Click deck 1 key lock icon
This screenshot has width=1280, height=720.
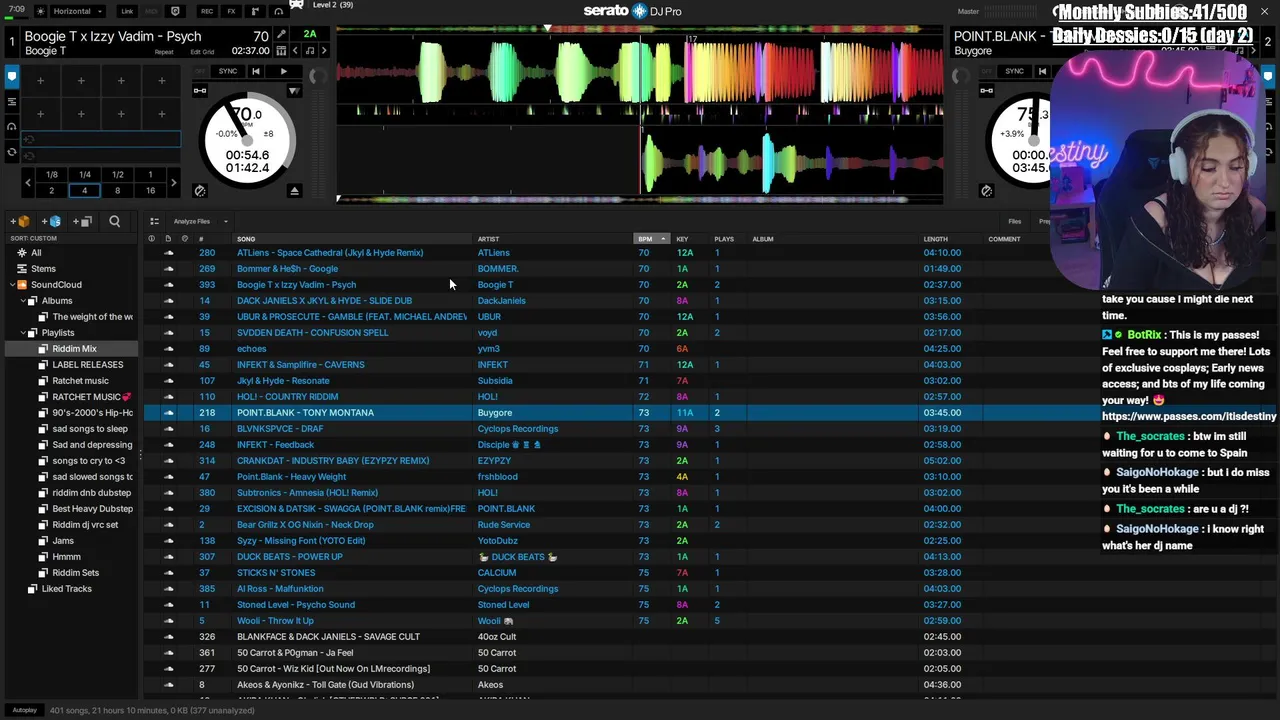pos(200,91)
